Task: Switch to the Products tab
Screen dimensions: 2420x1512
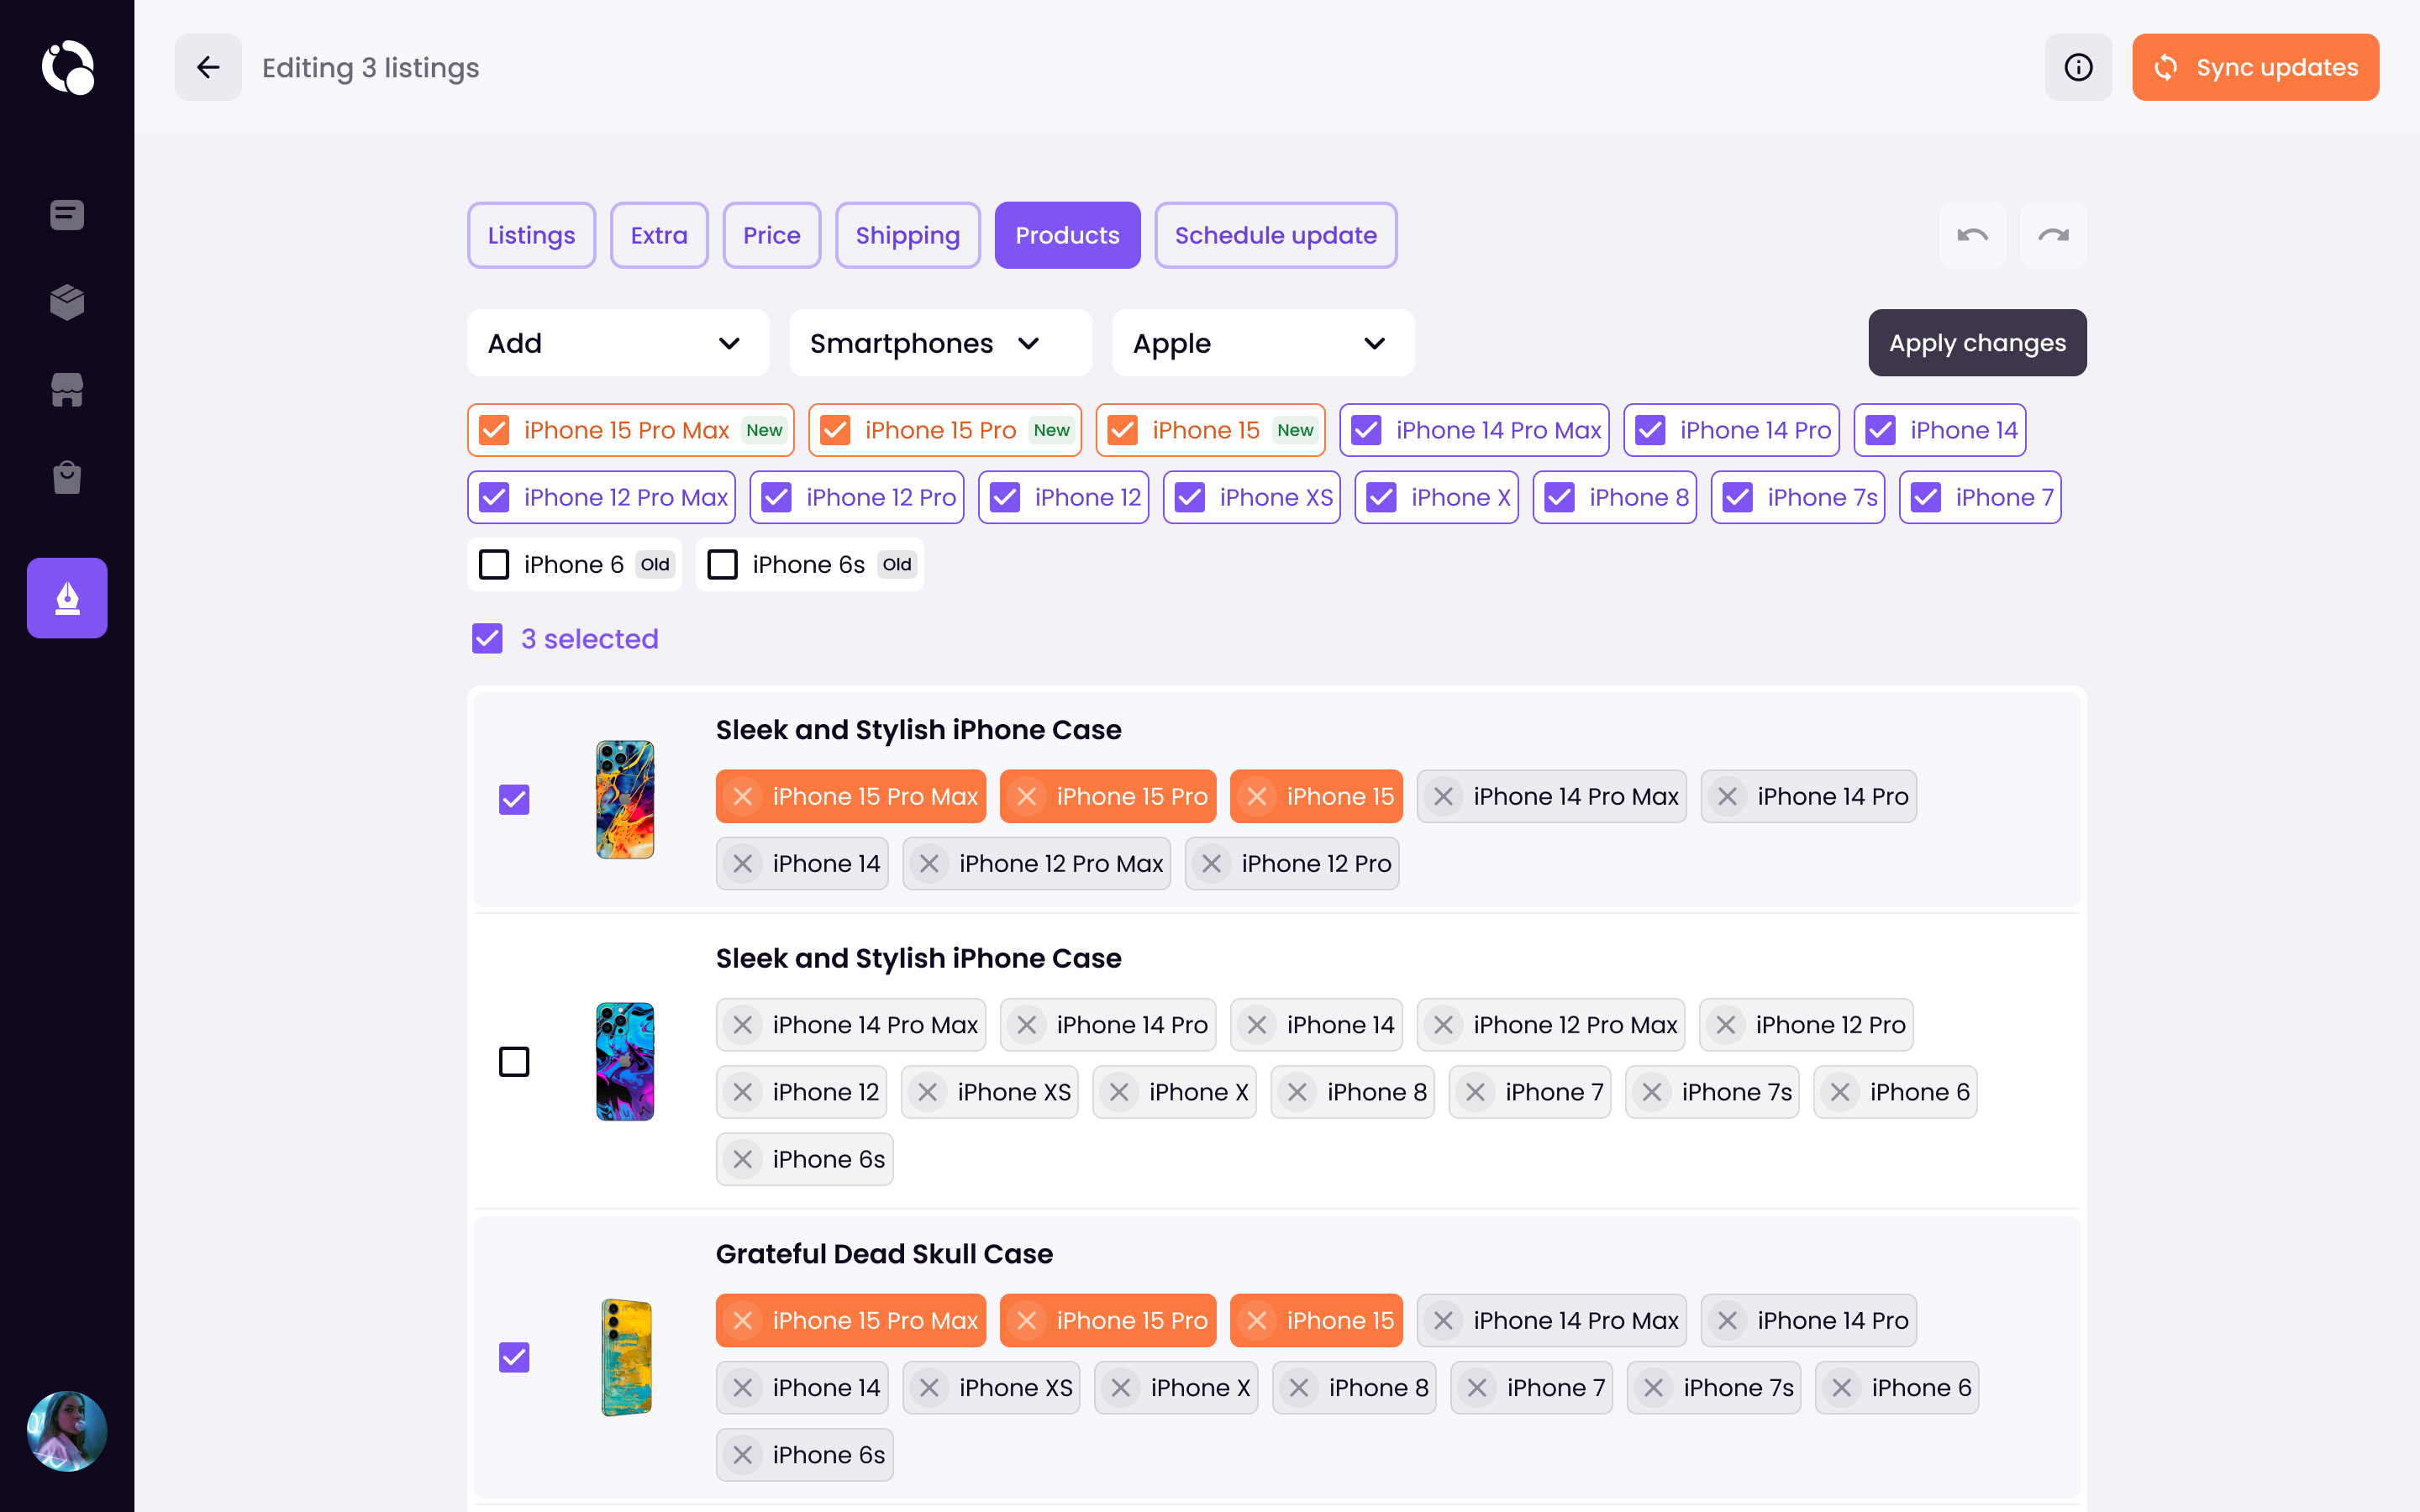Action: [1067, 235]
